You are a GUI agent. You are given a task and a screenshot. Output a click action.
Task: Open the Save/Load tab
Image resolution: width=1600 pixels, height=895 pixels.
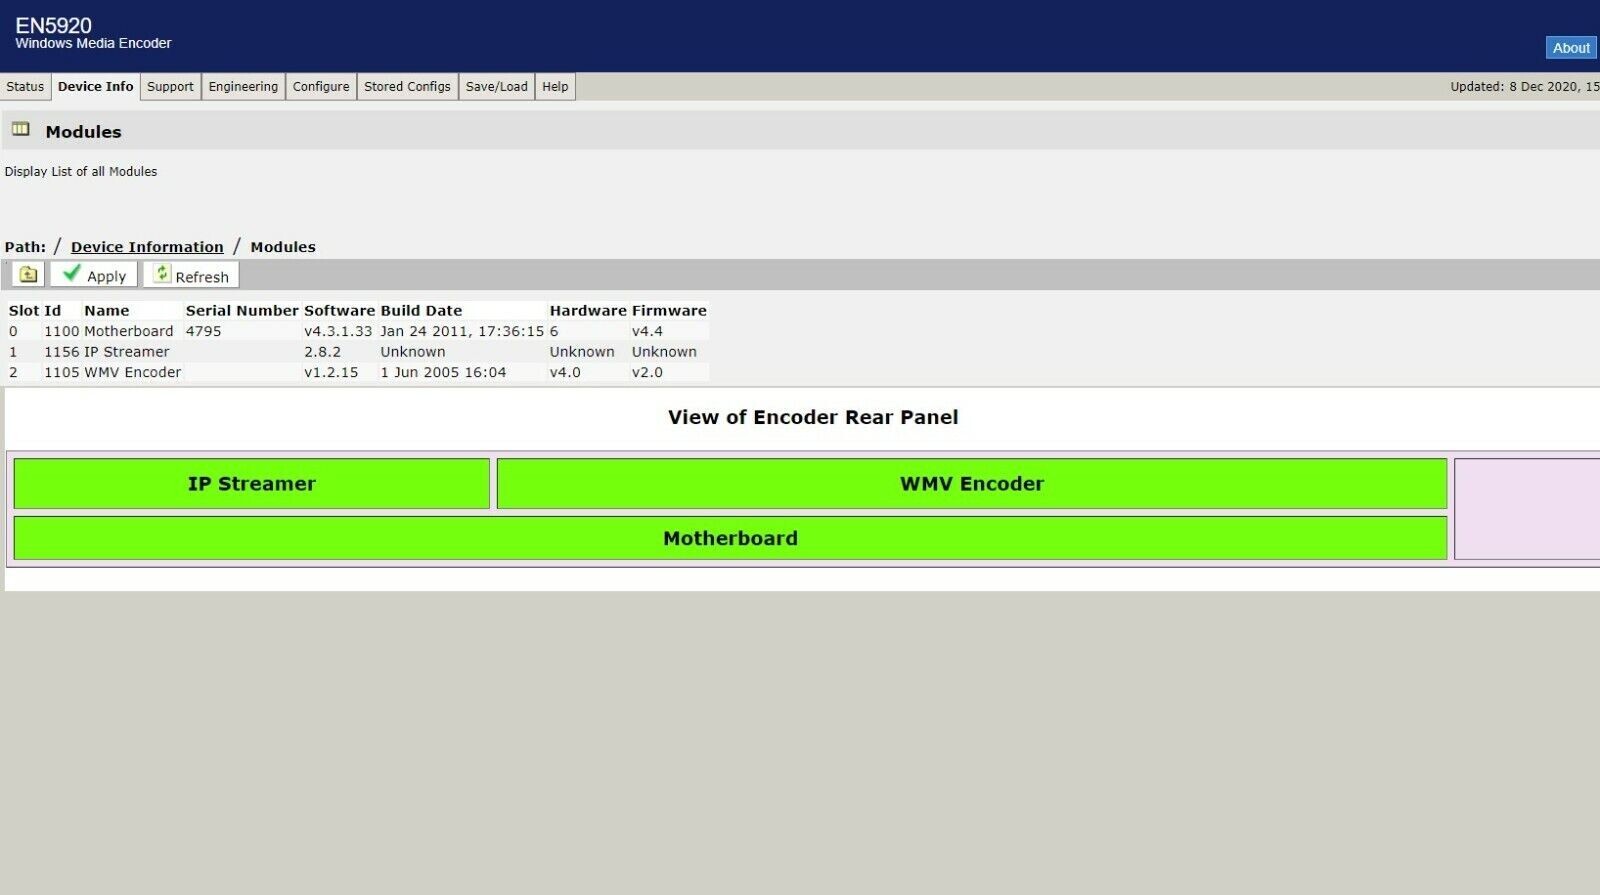click(497, 87)
